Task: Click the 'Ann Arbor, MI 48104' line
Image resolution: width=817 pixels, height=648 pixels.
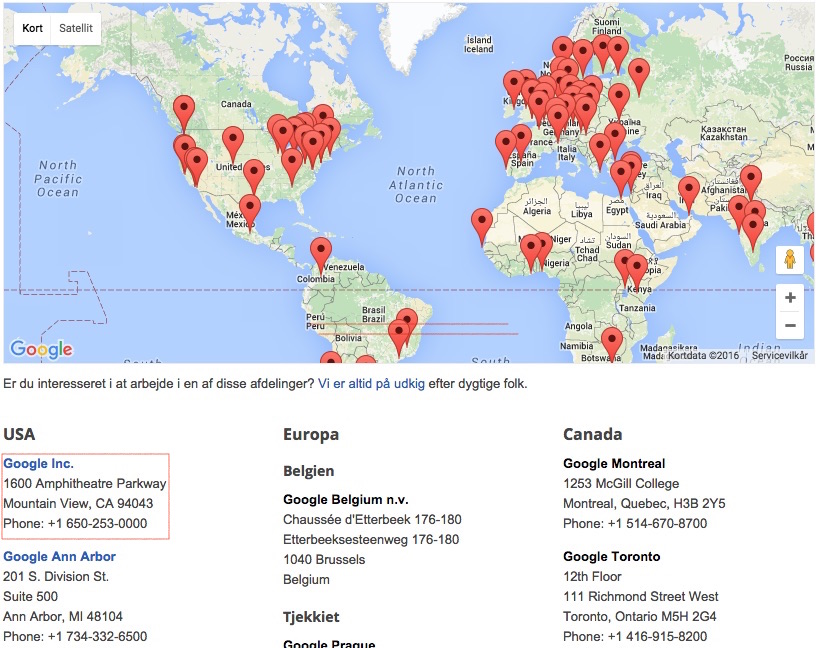Action: [63, 616]
